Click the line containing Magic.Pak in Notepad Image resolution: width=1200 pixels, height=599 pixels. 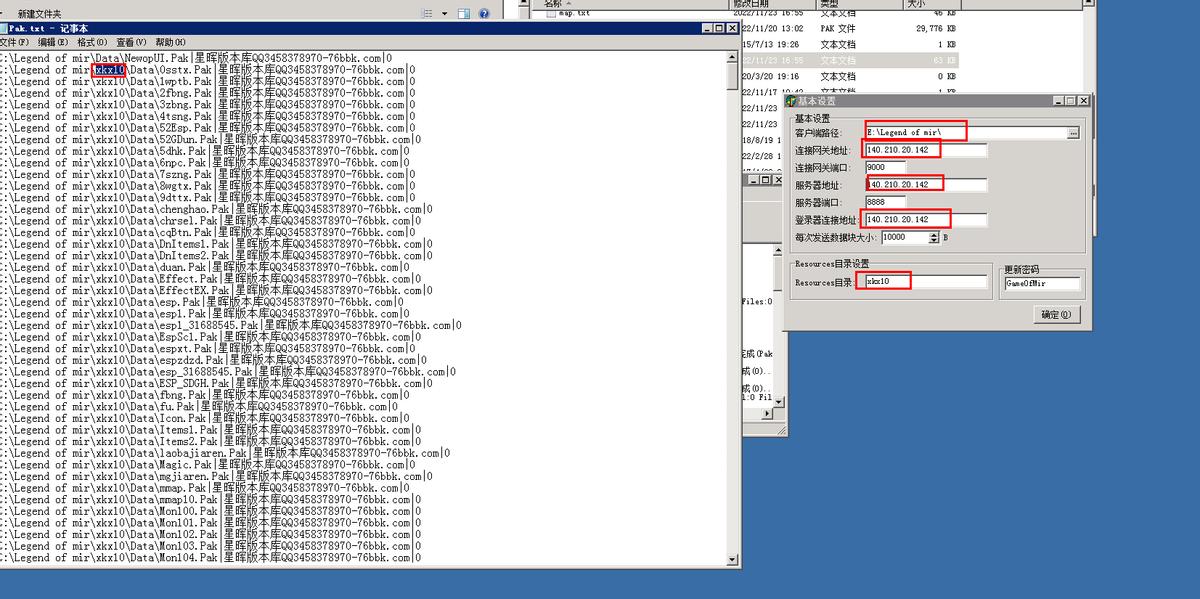tap(208, 465)
